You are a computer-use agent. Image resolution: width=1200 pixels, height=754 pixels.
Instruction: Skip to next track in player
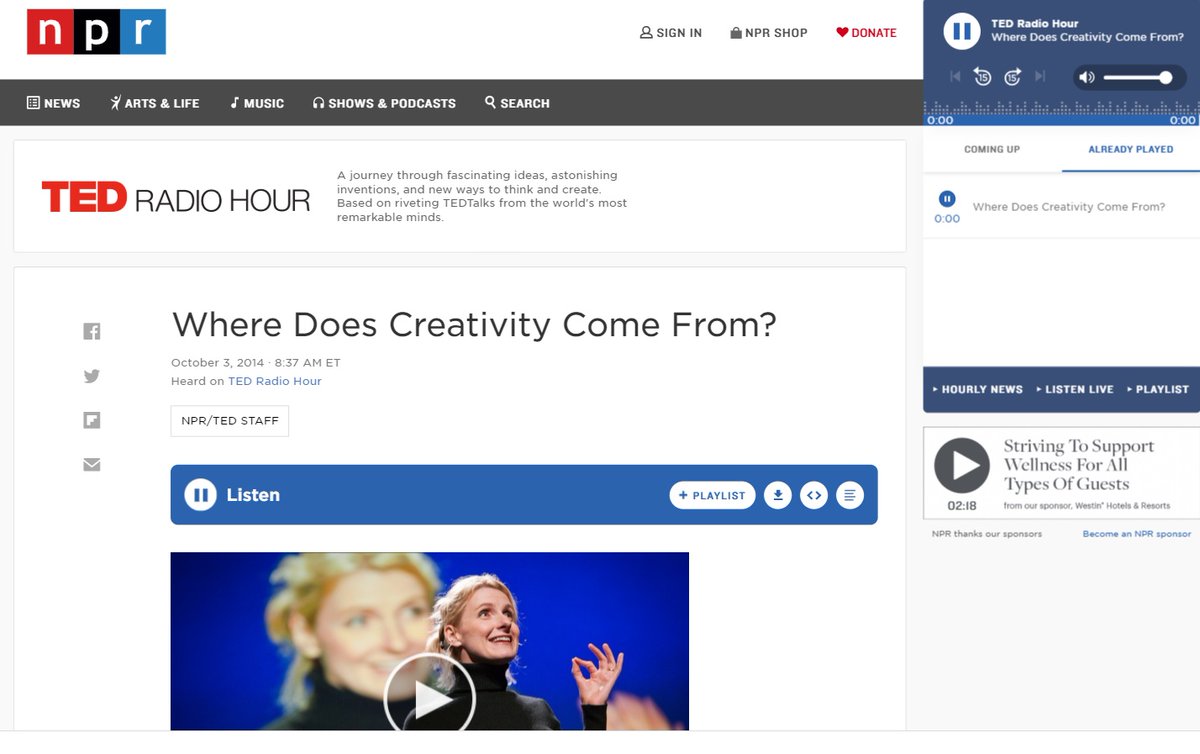[x=1040, y=77]
